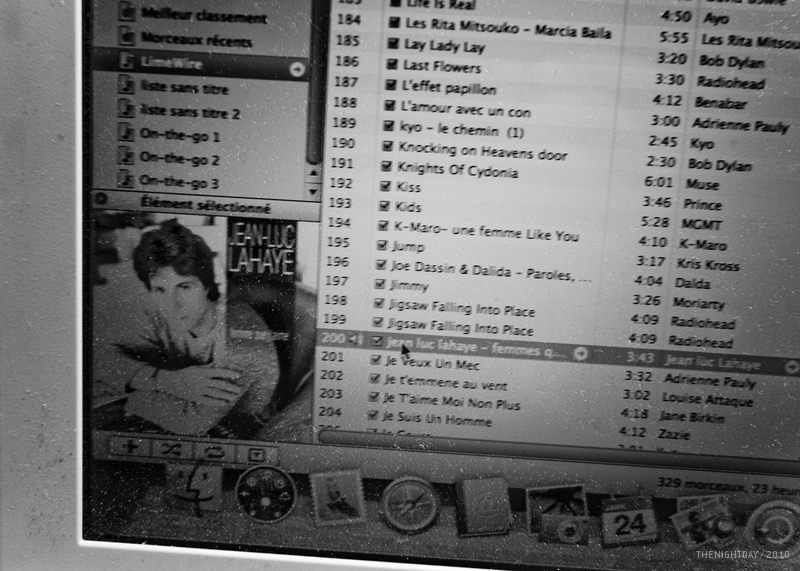Screen dimensions: 800x571
Task: Open Address Book icon in the Dock
Action: pyautogui.click(x=483, y=507)
